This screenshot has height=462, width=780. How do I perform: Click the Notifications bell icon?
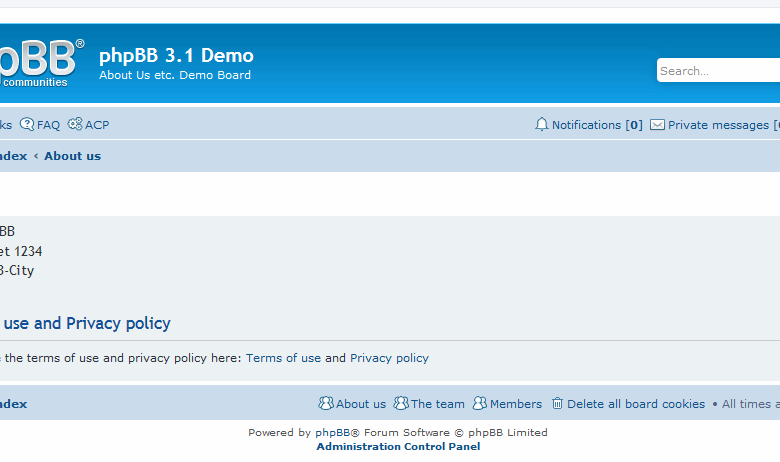point(542,125)
